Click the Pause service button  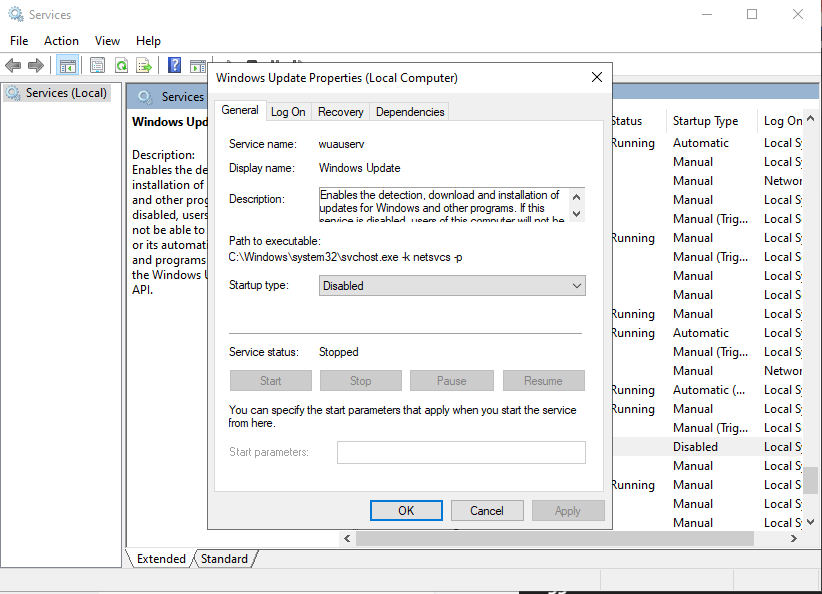click(x=451, y=381)
